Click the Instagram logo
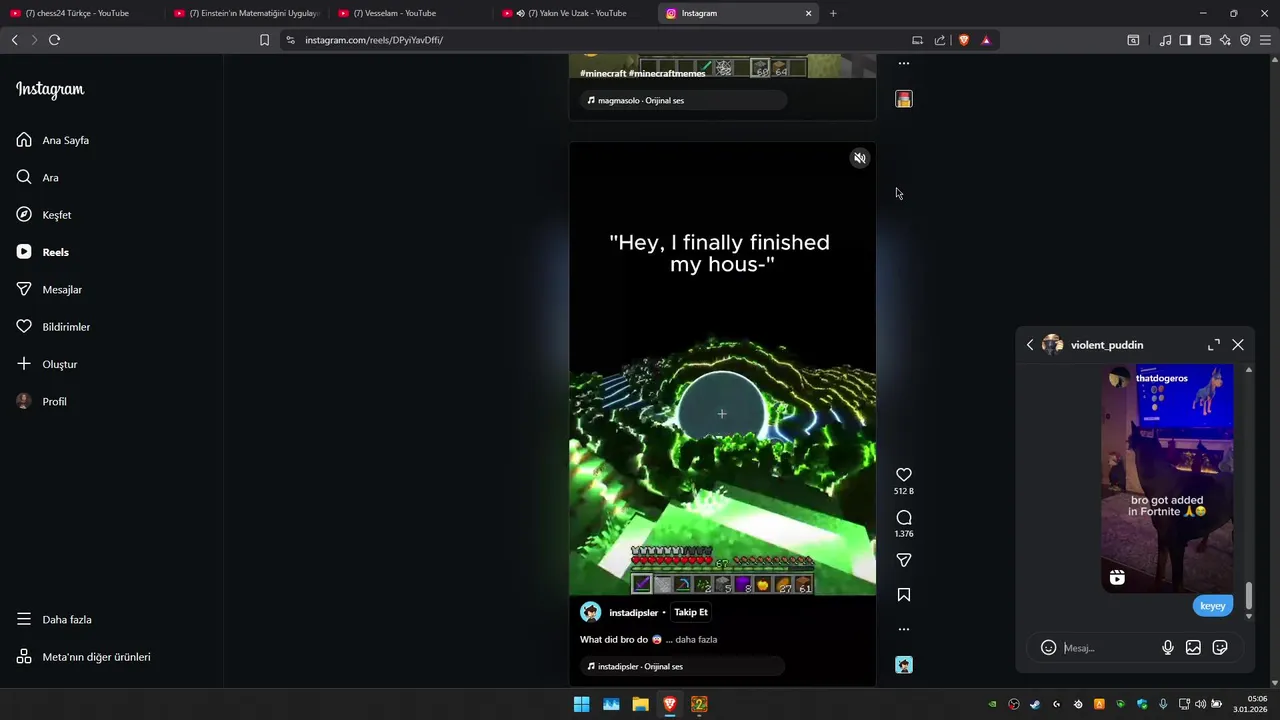1280x720 pixels. pyautogui.click(x=50, y=89)
